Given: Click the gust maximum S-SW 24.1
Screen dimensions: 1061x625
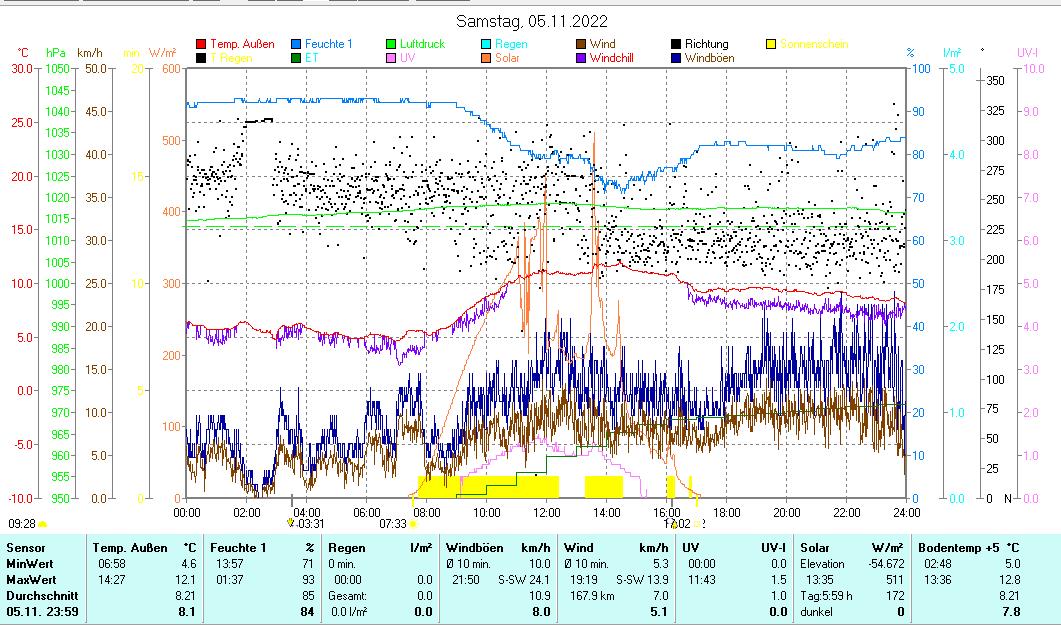Looking at the screenshot, I should point(524,580).
